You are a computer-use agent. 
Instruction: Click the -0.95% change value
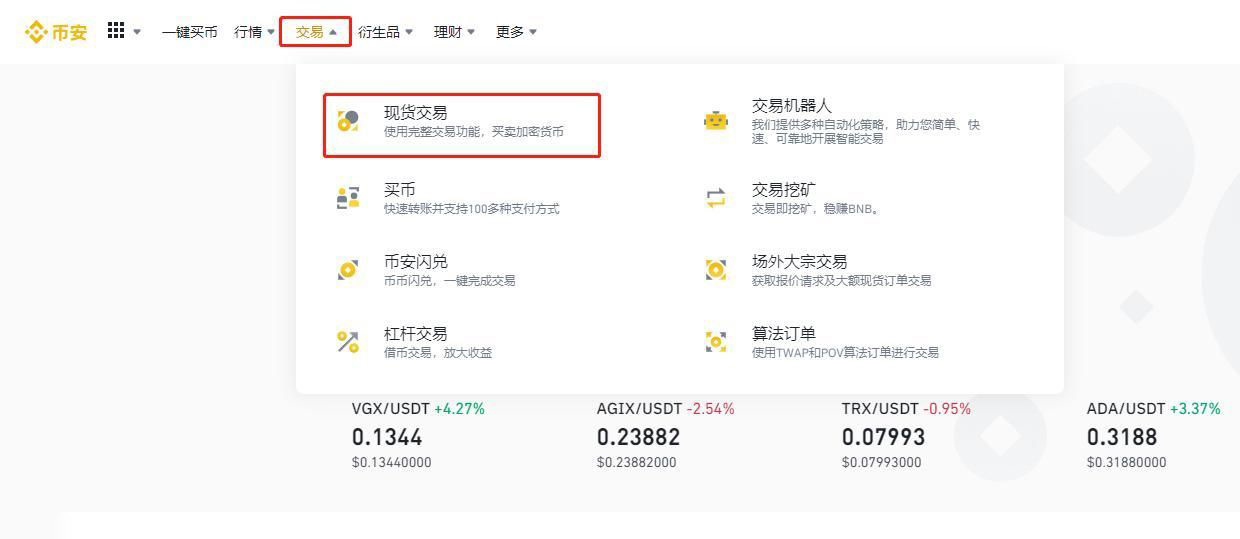[x=947, y=409]
